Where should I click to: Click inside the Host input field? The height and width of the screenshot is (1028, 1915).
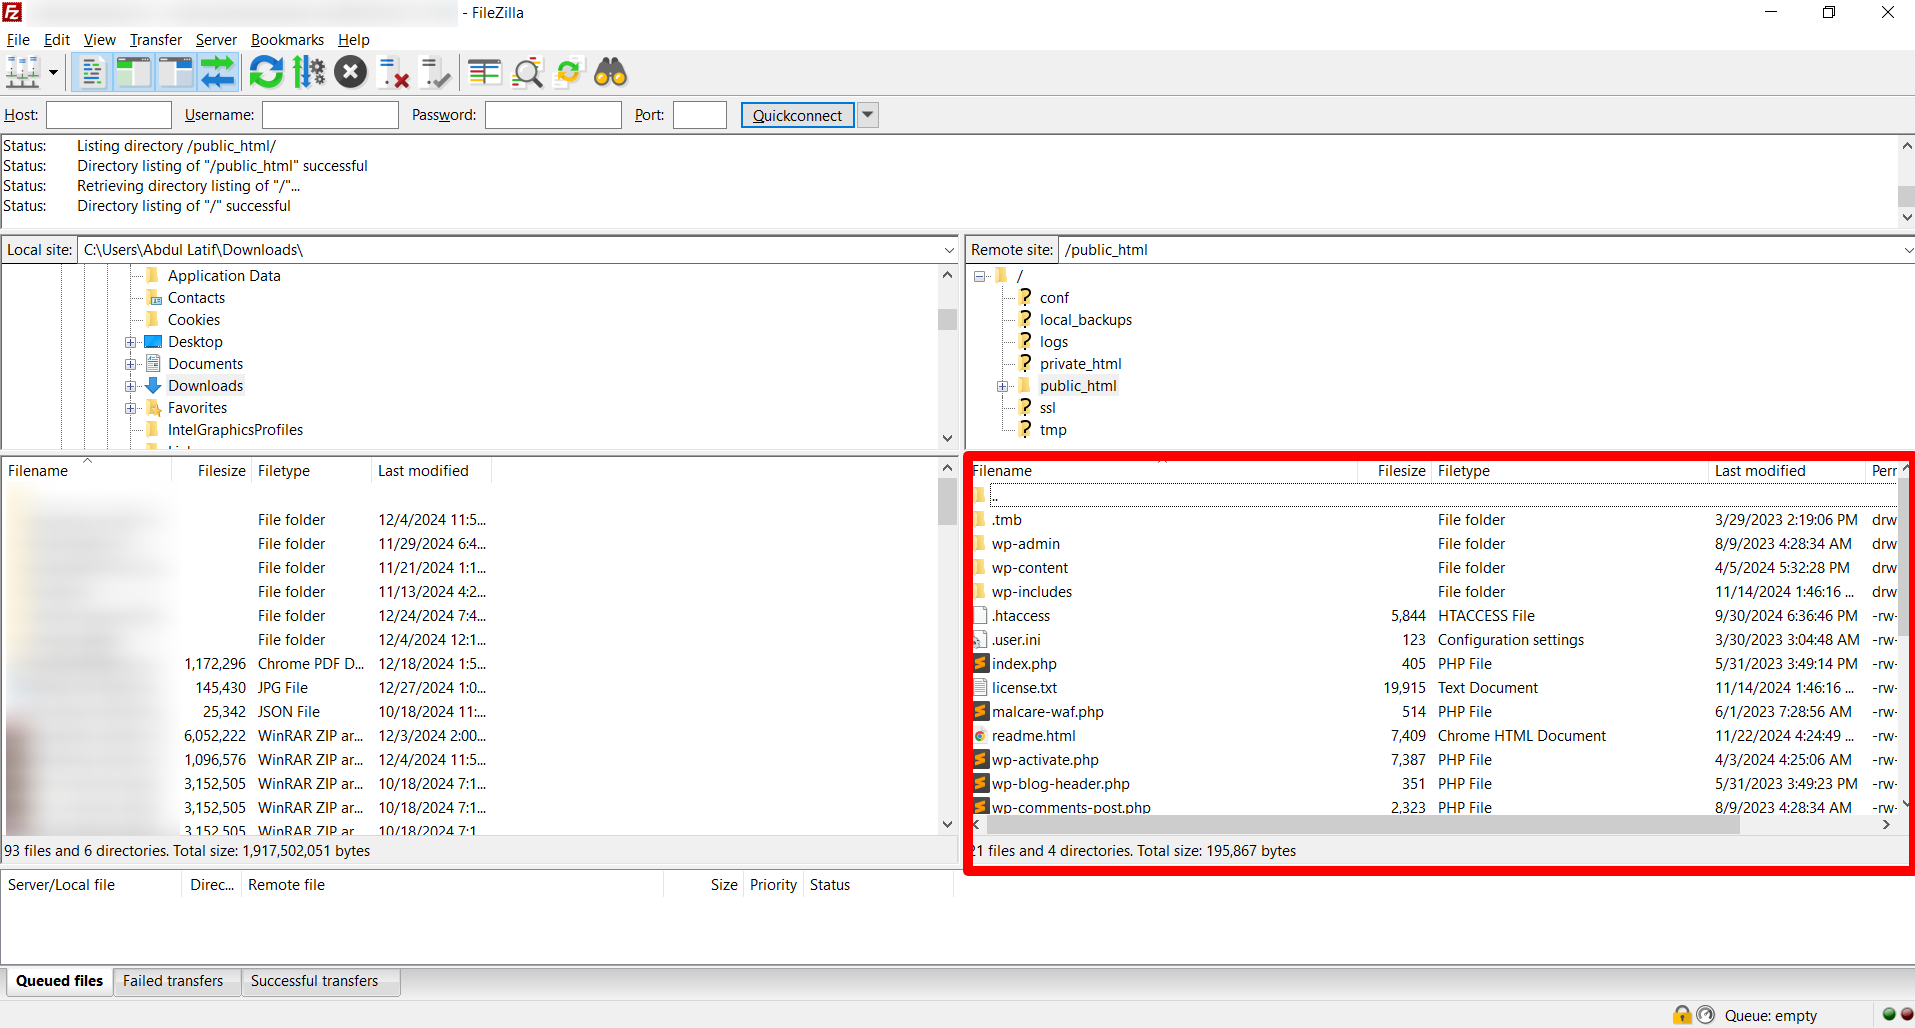pos(108,114)
